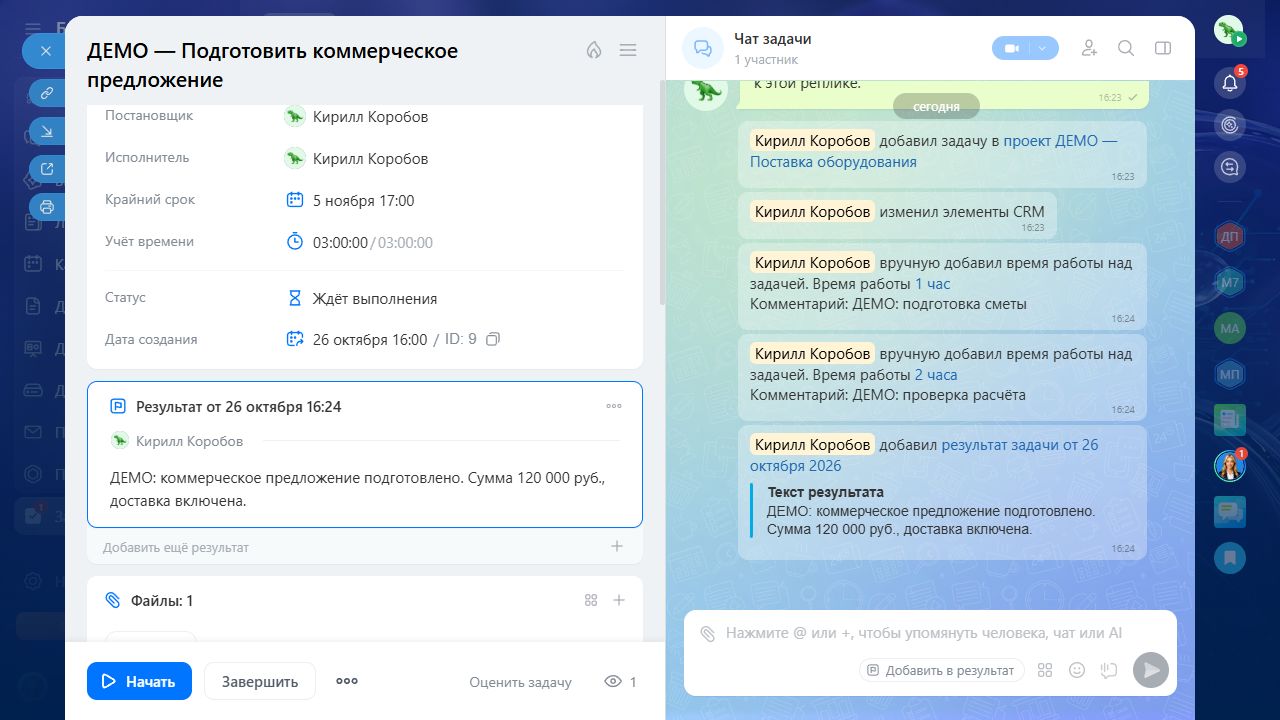This screenshot has width=1280, height=720.
Task: Copy task ID icon next to ID: 9
Action: coord(492,339)
